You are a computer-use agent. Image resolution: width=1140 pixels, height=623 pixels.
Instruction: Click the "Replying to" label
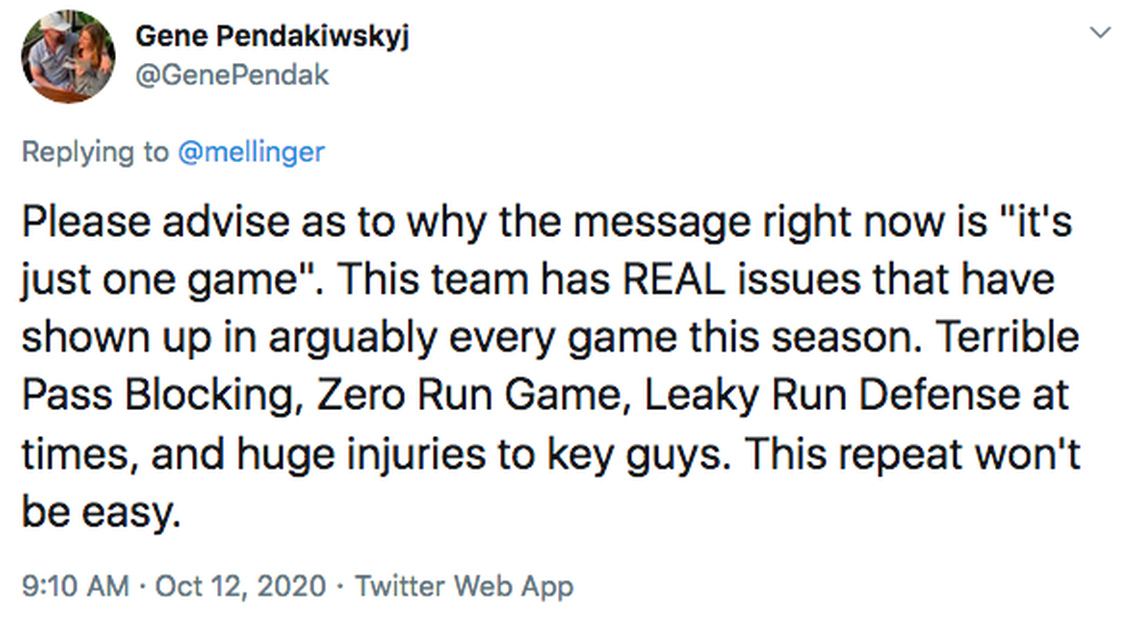tap(95, 152)
